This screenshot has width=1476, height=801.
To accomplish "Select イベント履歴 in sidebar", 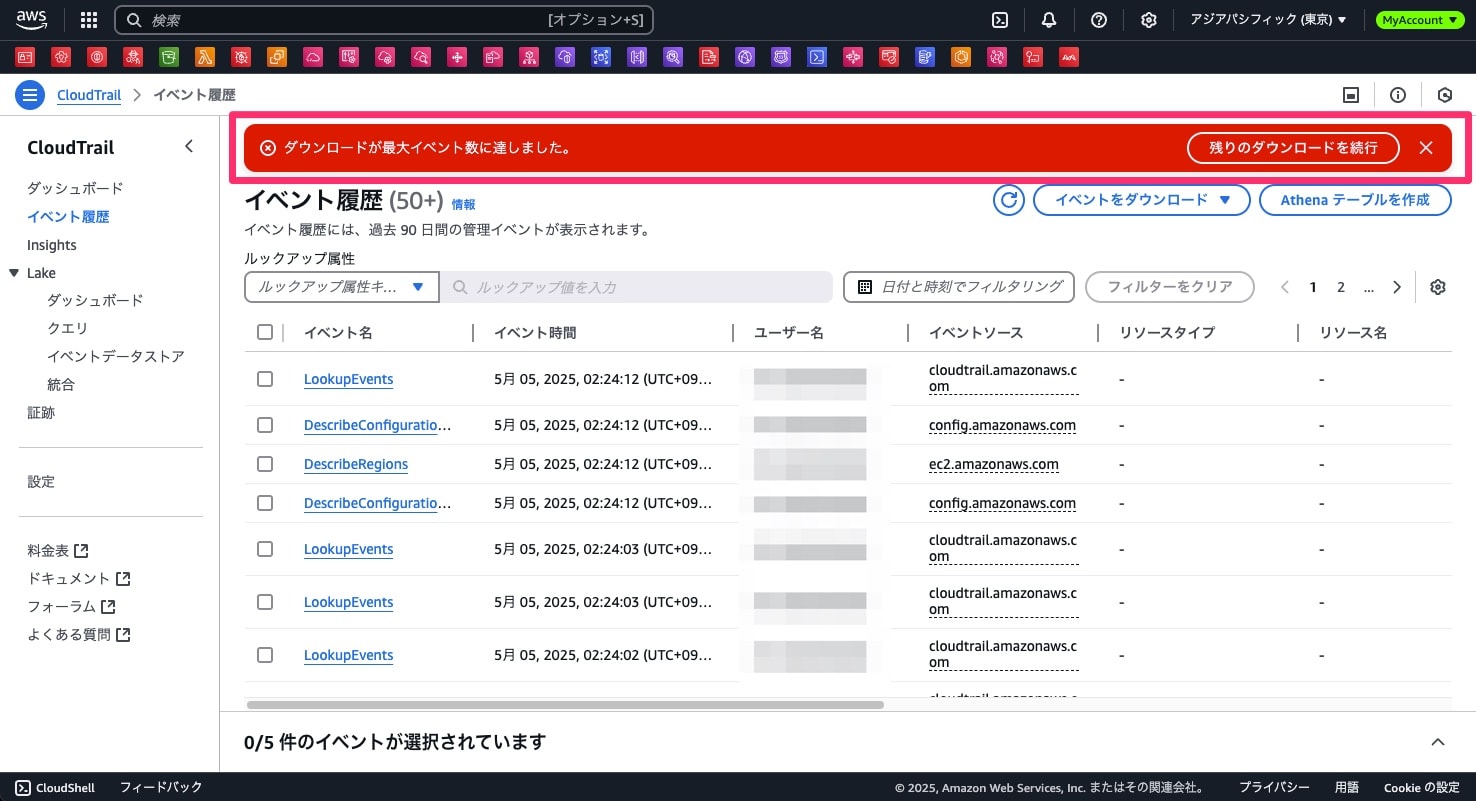I will [x=68, y=217].
